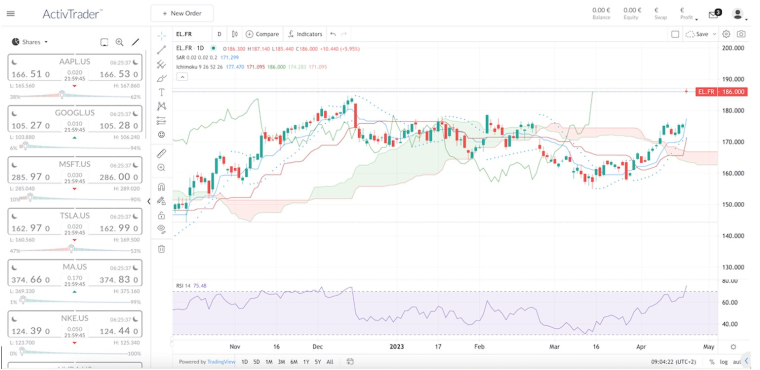Image resolution: width=760 pixels, height=370 pixels.
Task: Click AAPL.US sentiment slider handle
Action: [x=62, y=94]
